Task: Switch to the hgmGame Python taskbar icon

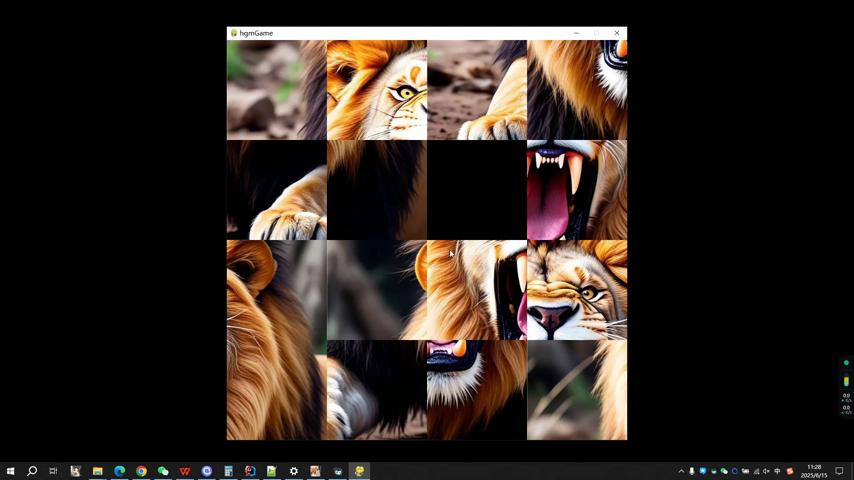Action: pyautogui.click(x=359, y=471)
